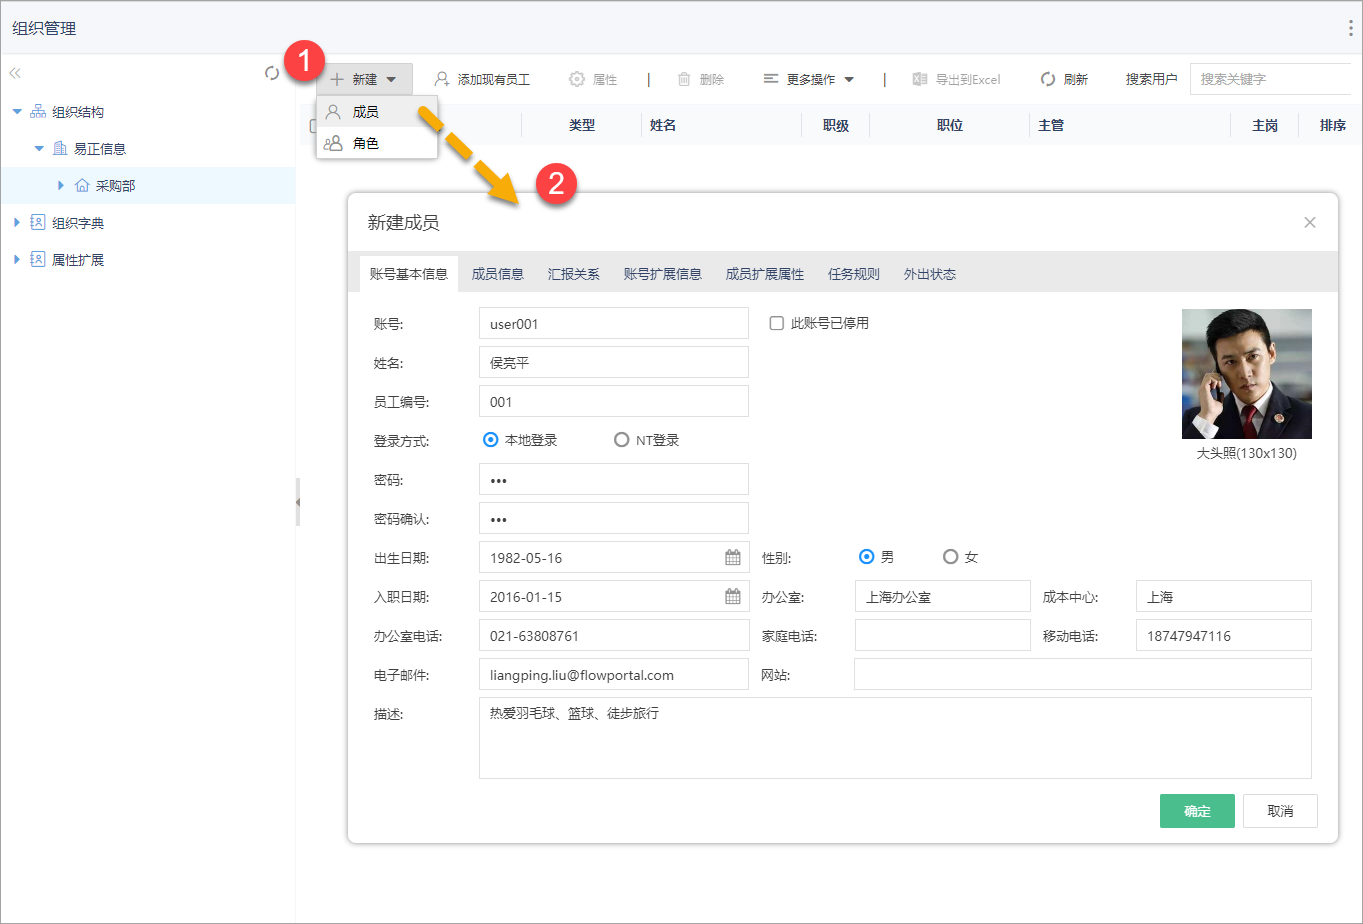Open the 新建 dropdown button
Screen dimensions: 1363x924
click(364, 79)
